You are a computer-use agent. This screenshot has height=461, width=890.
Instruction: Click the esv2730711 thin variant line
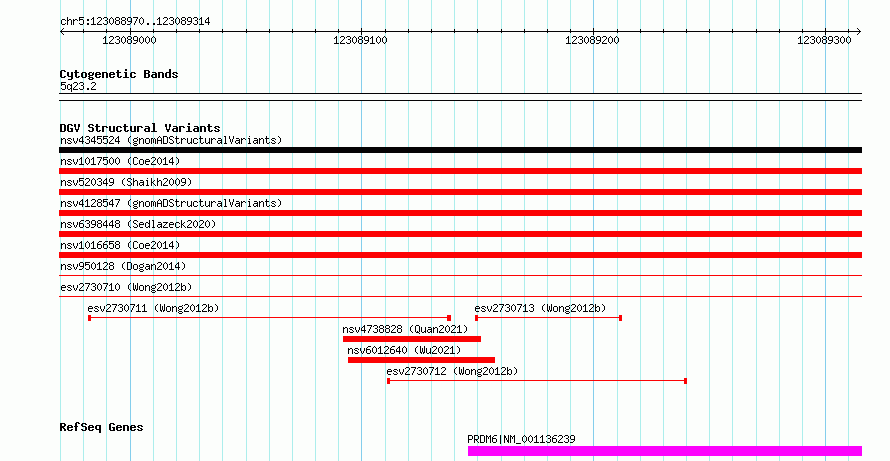click(x=270, y=318)
